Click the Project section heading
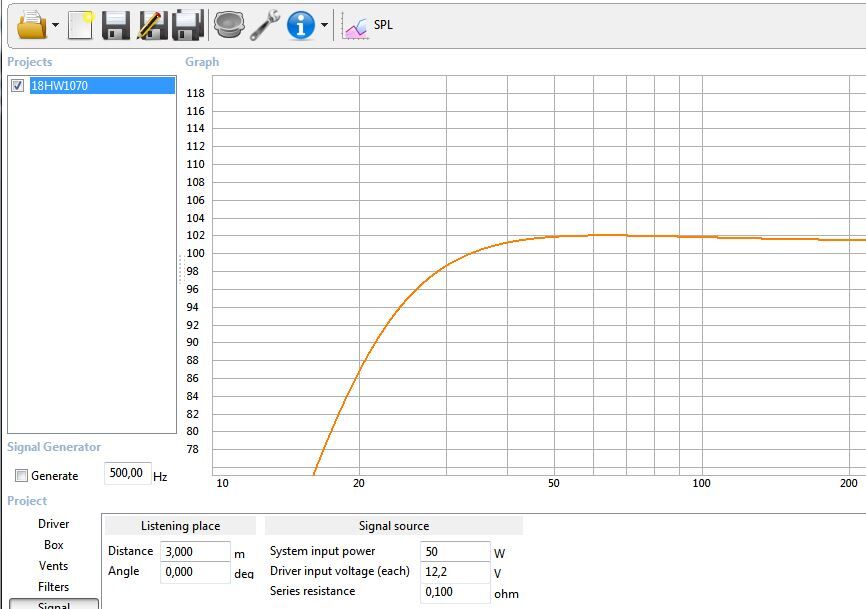The height and width of the screenshot is (609, 866). point(27,501)
